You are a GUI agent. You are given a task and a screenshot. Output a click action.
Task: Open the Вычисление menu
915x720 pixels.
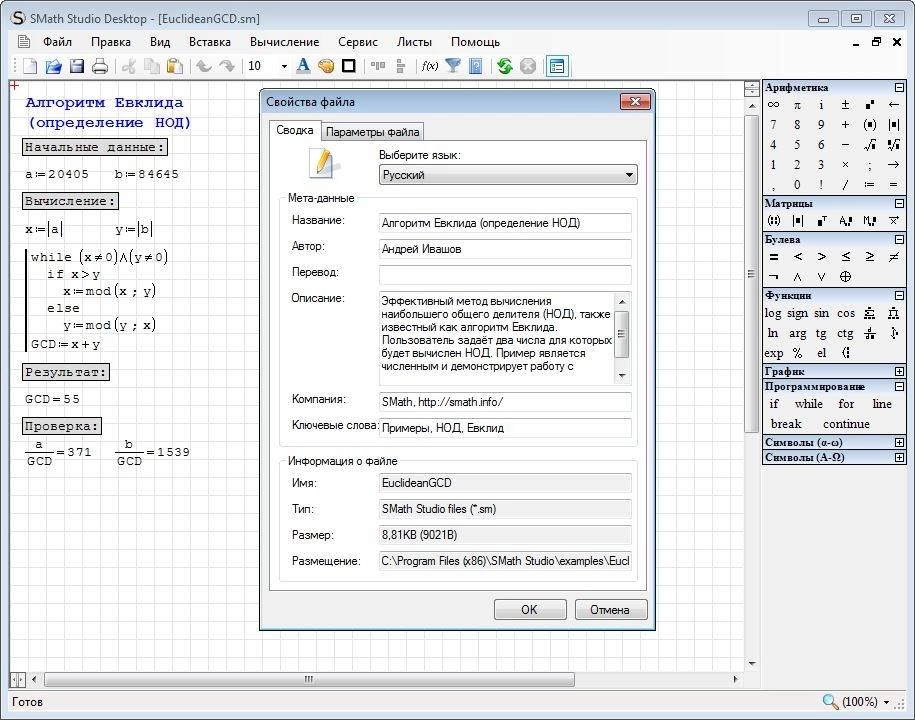[285, 42]
